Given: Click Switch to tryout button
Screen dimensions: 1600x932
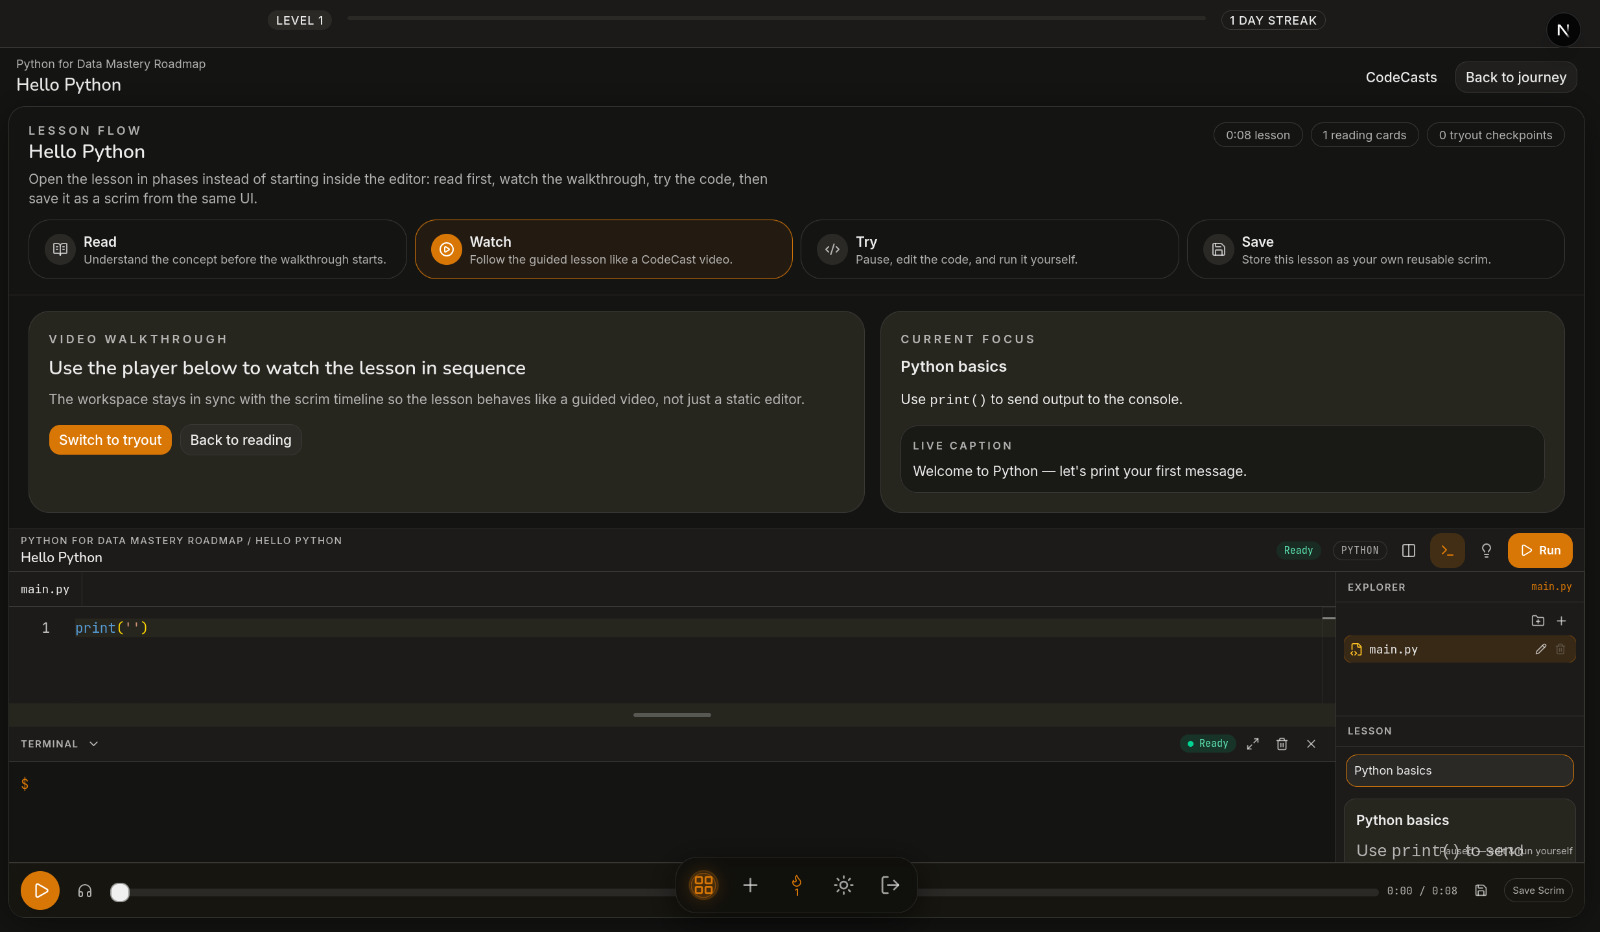Looking at the screenshot, I should [x=110, y=440].
